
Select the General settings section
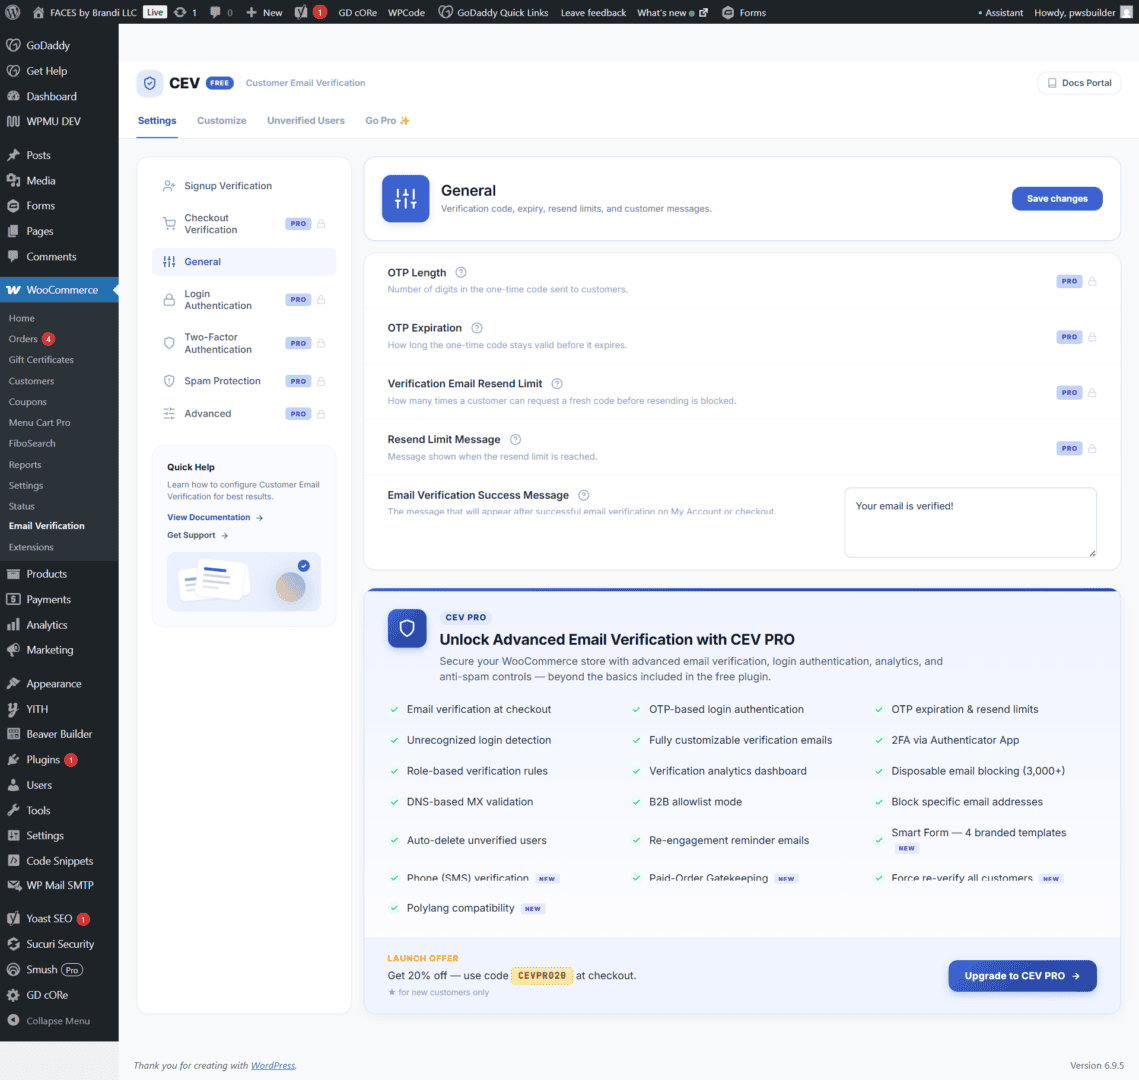244,261
